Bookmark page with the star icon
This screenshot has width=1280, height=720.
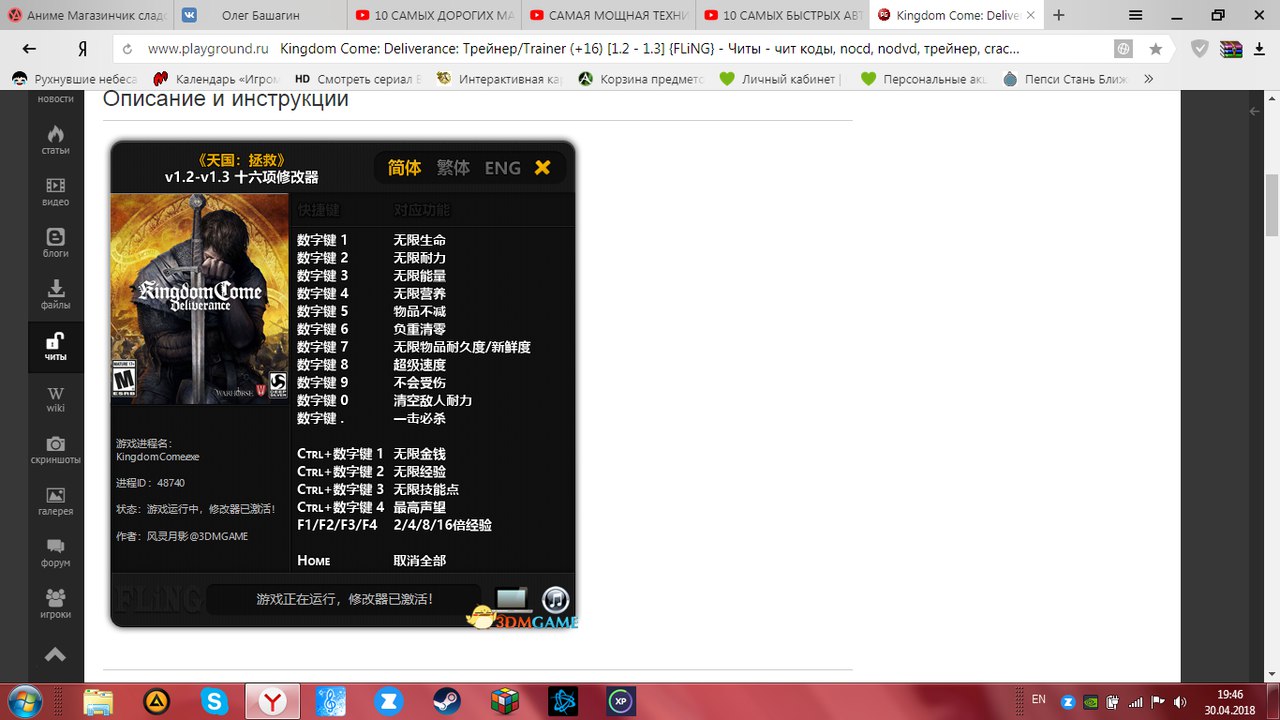(x=1156, y=48)
